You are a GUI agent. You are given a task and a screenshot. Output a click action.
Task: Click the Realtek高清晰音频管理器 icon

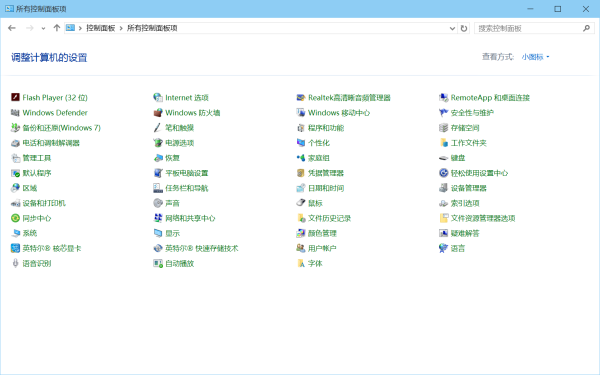[x=301, y=97]
